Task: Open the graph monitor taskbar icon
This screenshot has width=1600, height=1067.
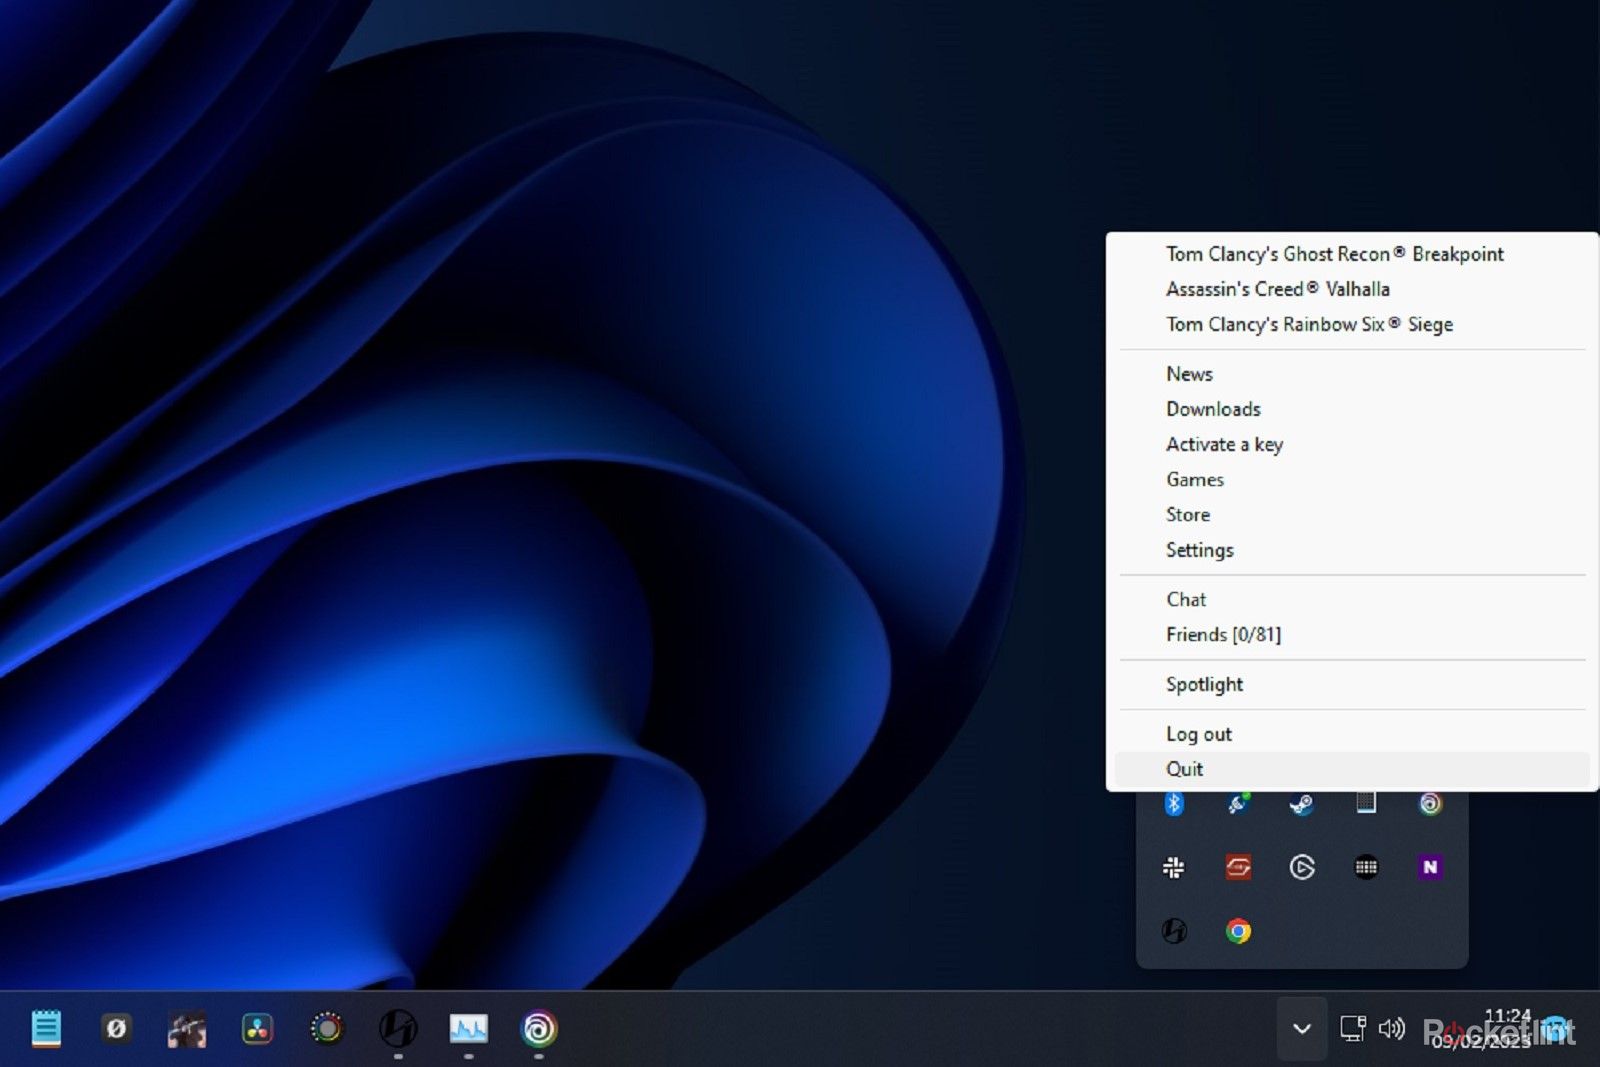Action: 468,1028
